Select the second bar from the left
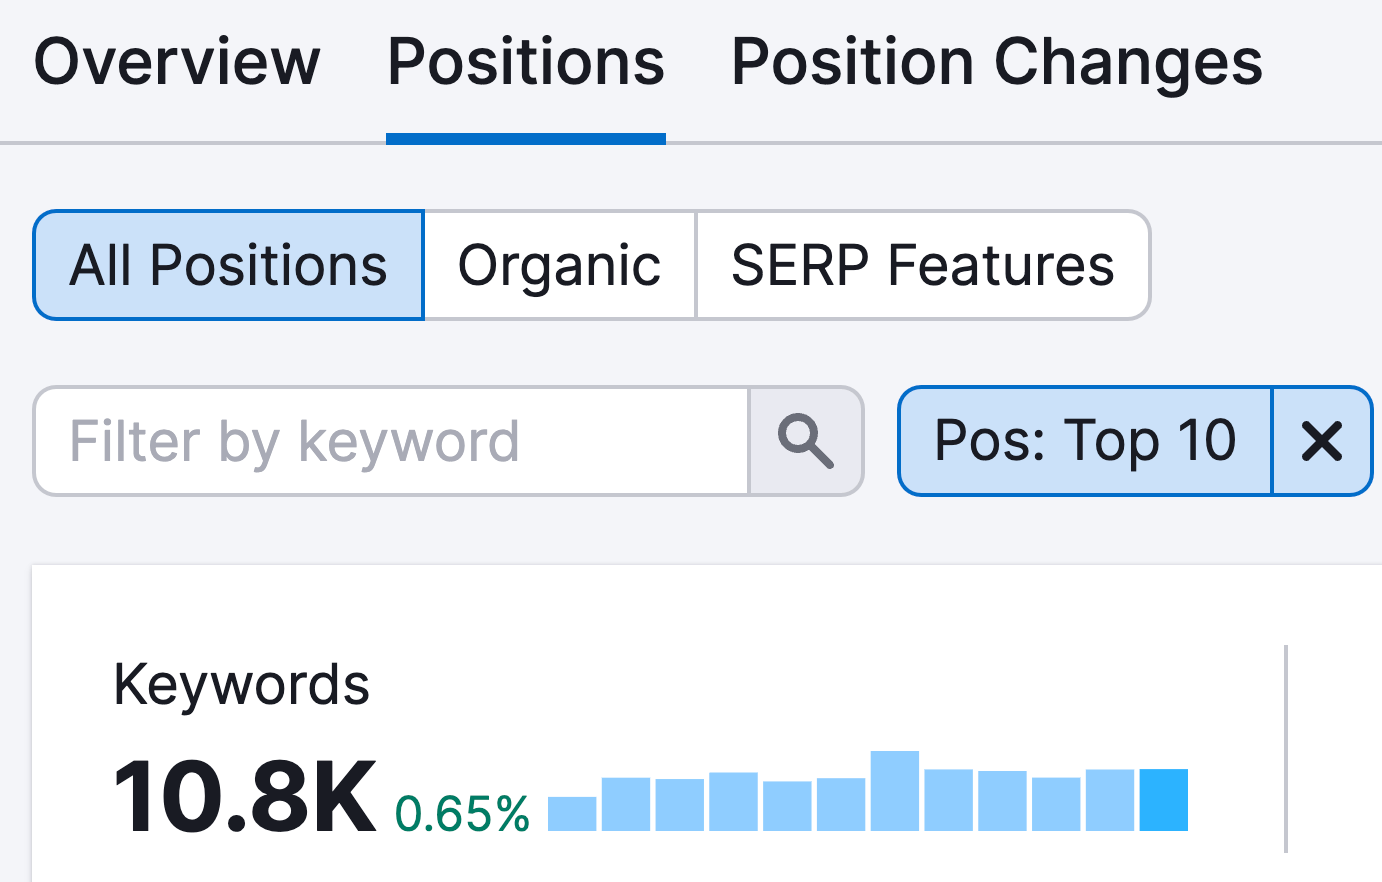Image resolution: width=1382 pixels, height=882 pixels. 626,804
